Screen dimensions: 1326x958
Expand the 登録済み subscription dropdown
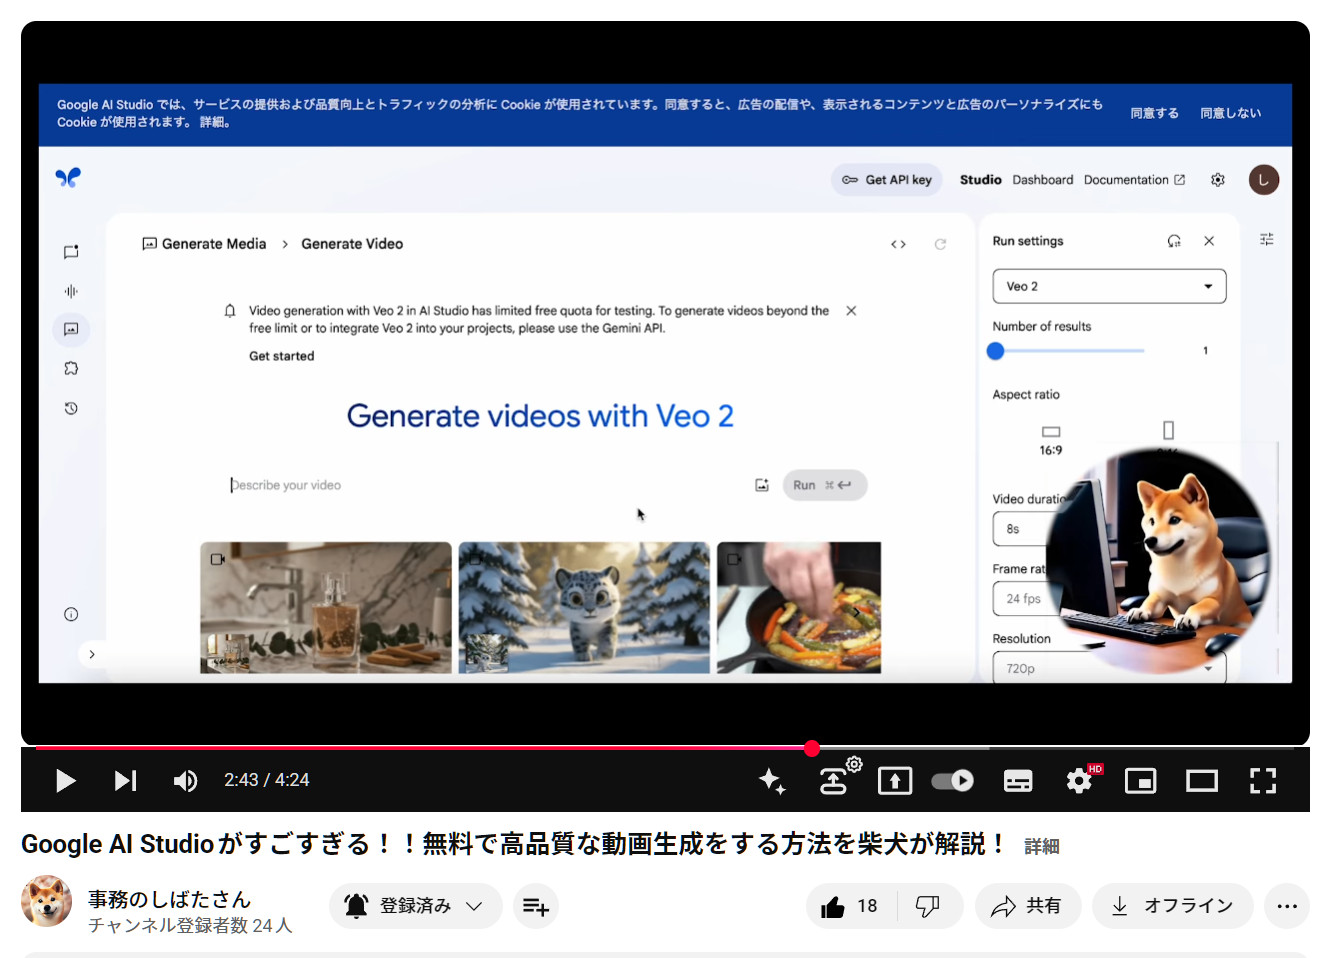tap(415, 906)
